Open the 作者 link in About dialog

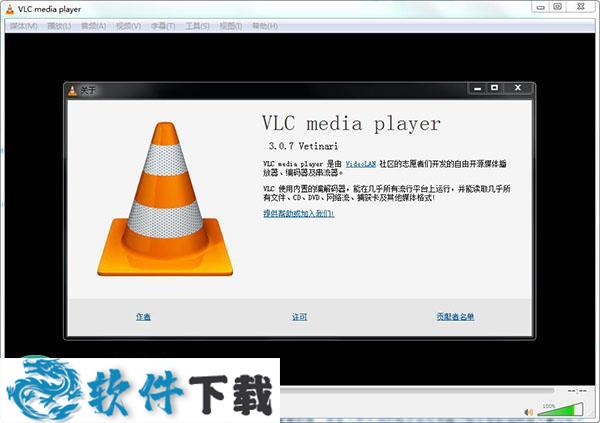pyautogui.click(x=143, y=317)
